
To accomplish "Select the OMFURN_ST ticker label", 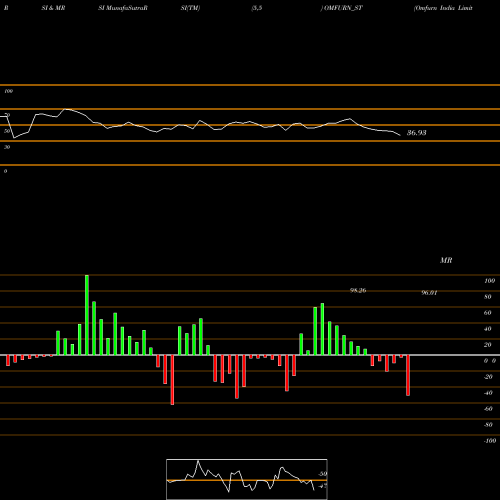I will [x=343, y=8].
